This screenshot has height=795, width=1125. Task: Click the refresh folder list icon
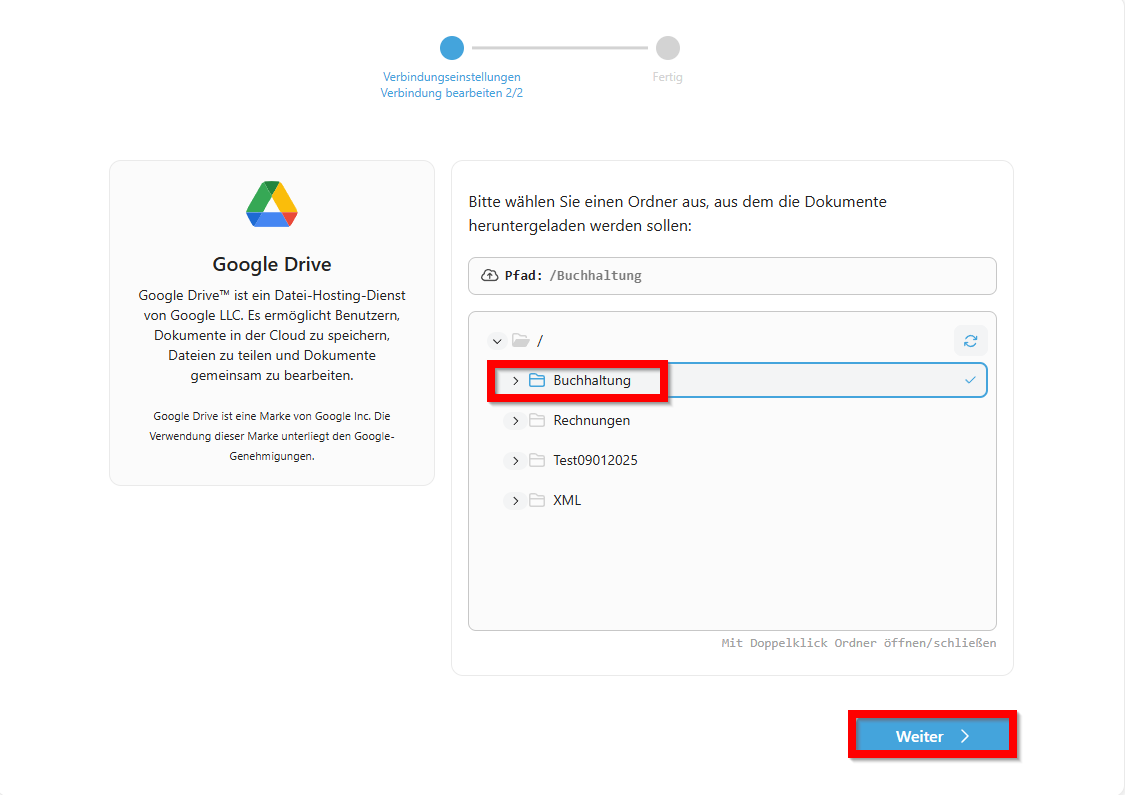click(970, 341)
